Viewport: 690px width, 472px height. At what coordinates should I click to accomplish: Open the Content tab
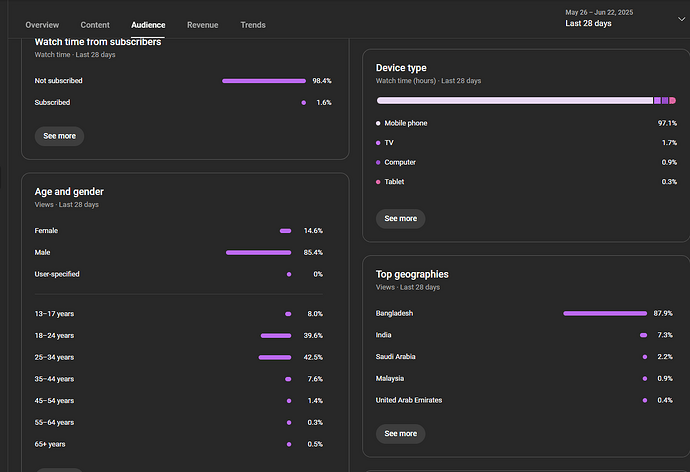[x=95, y=25]
